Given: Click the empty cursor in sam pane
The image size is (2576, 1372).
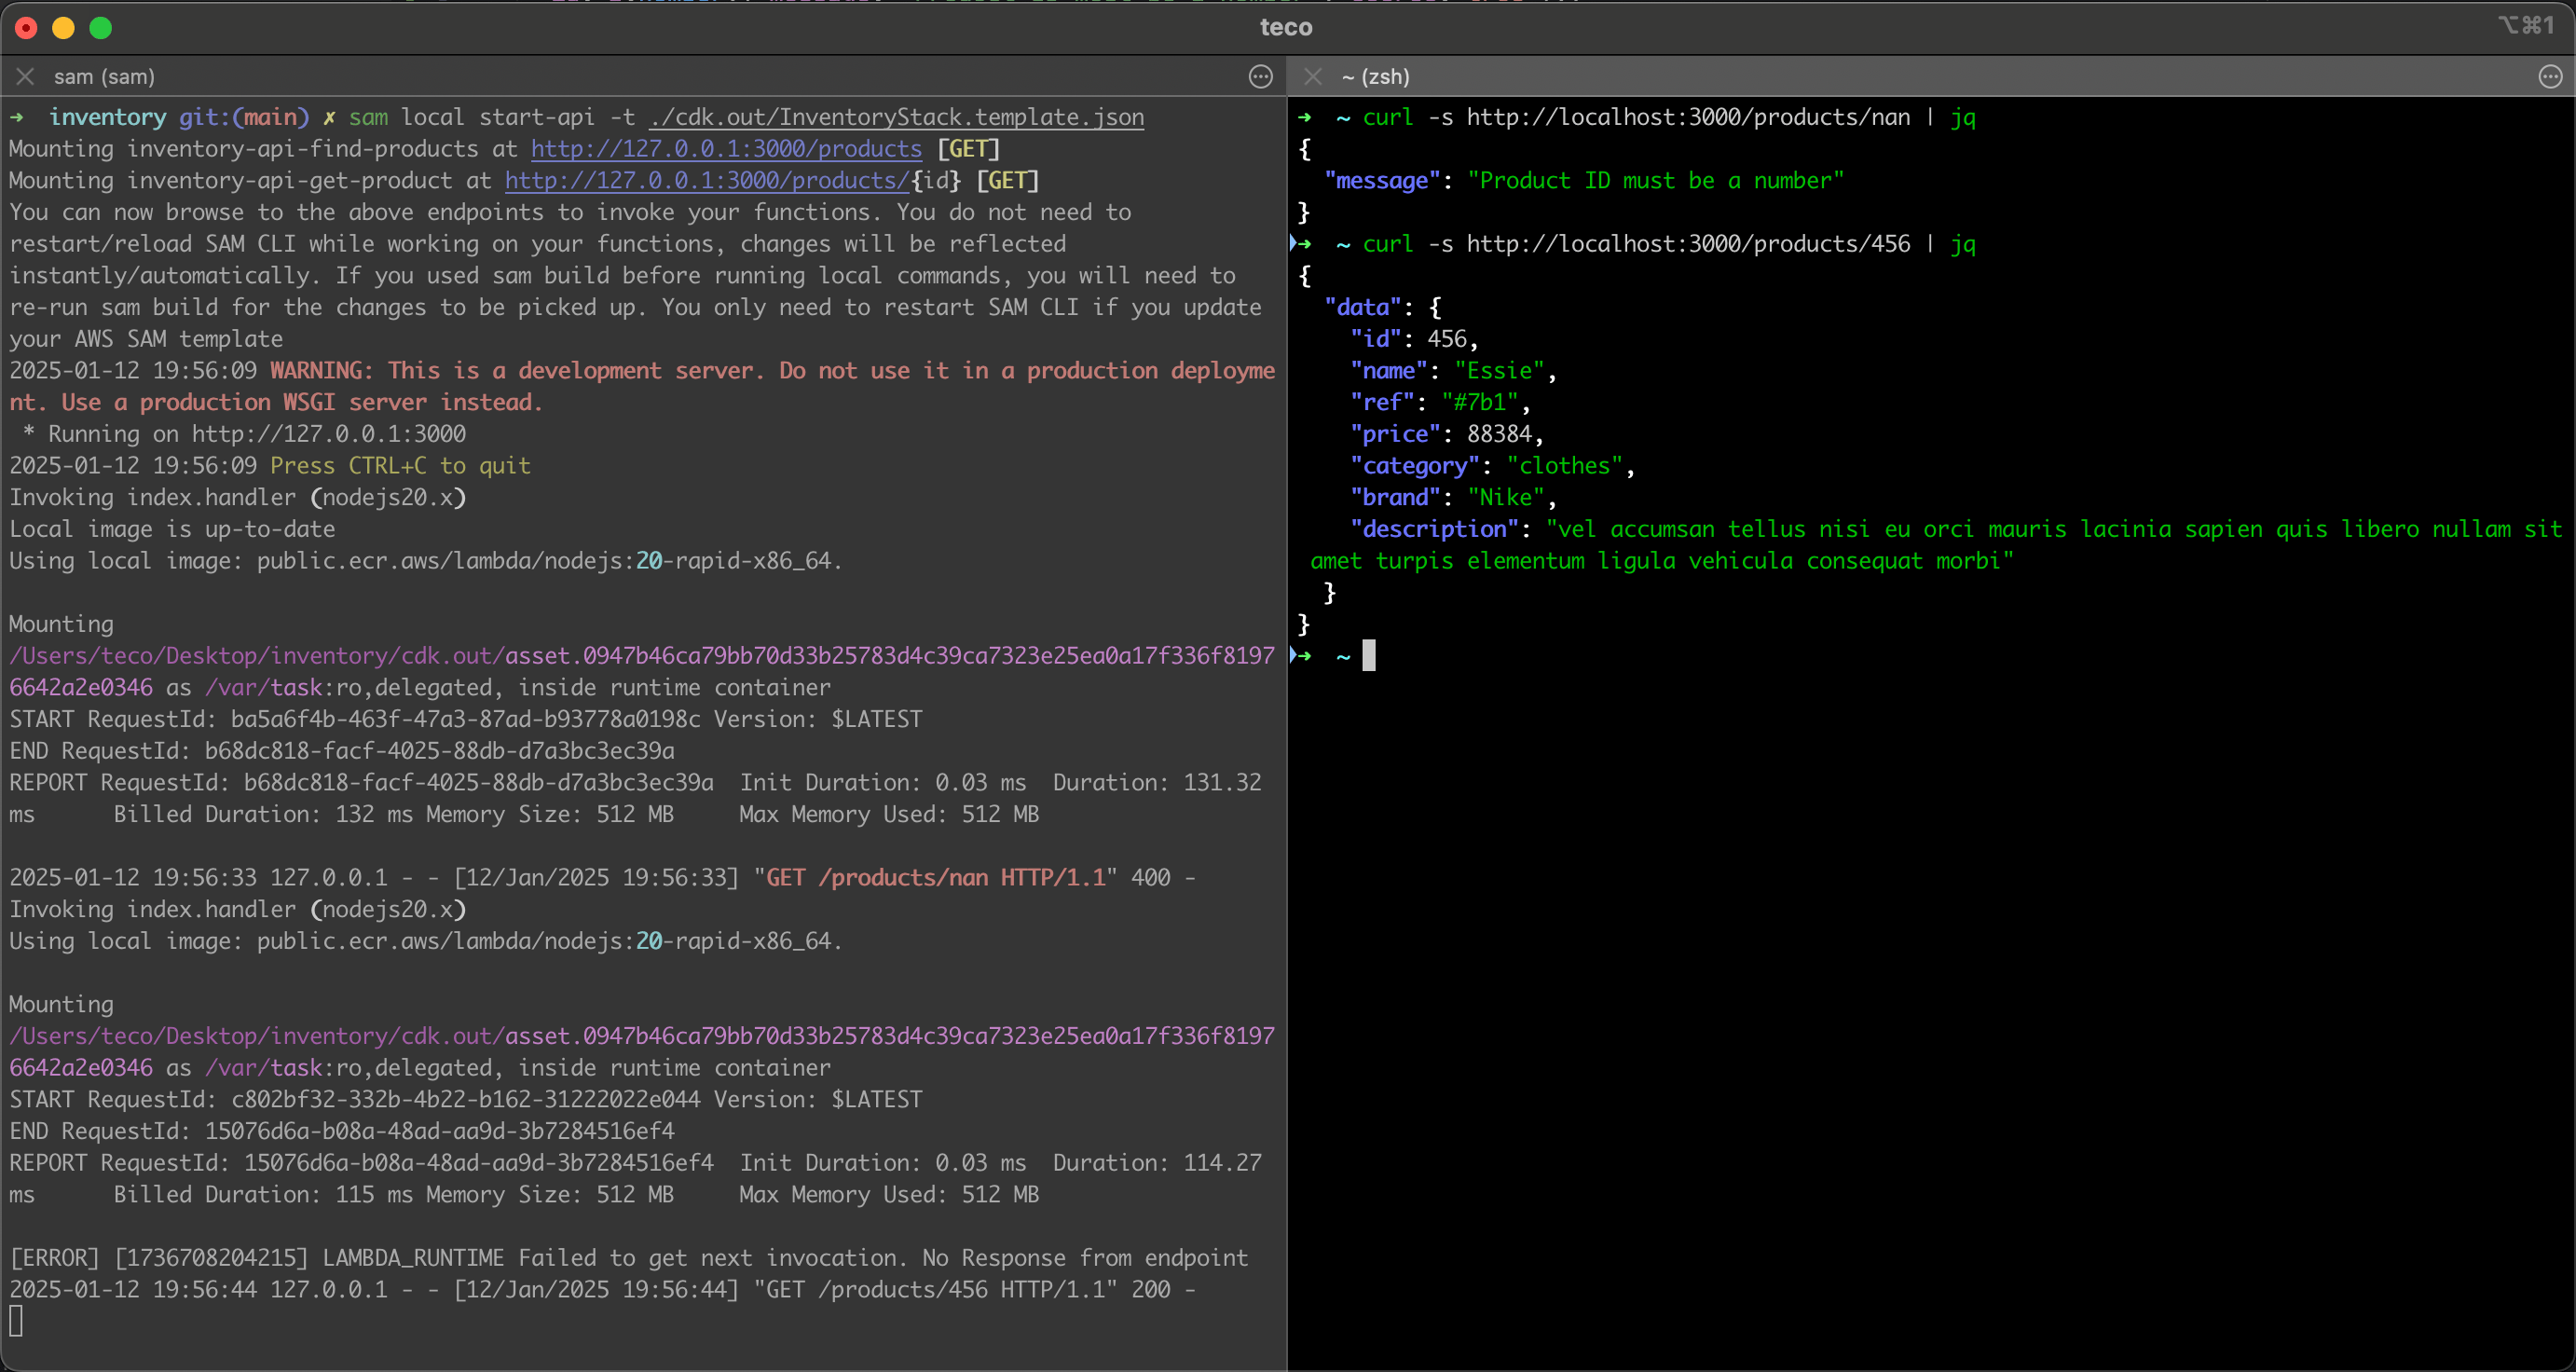Looking at the screenshot, I should point(16,1322).
